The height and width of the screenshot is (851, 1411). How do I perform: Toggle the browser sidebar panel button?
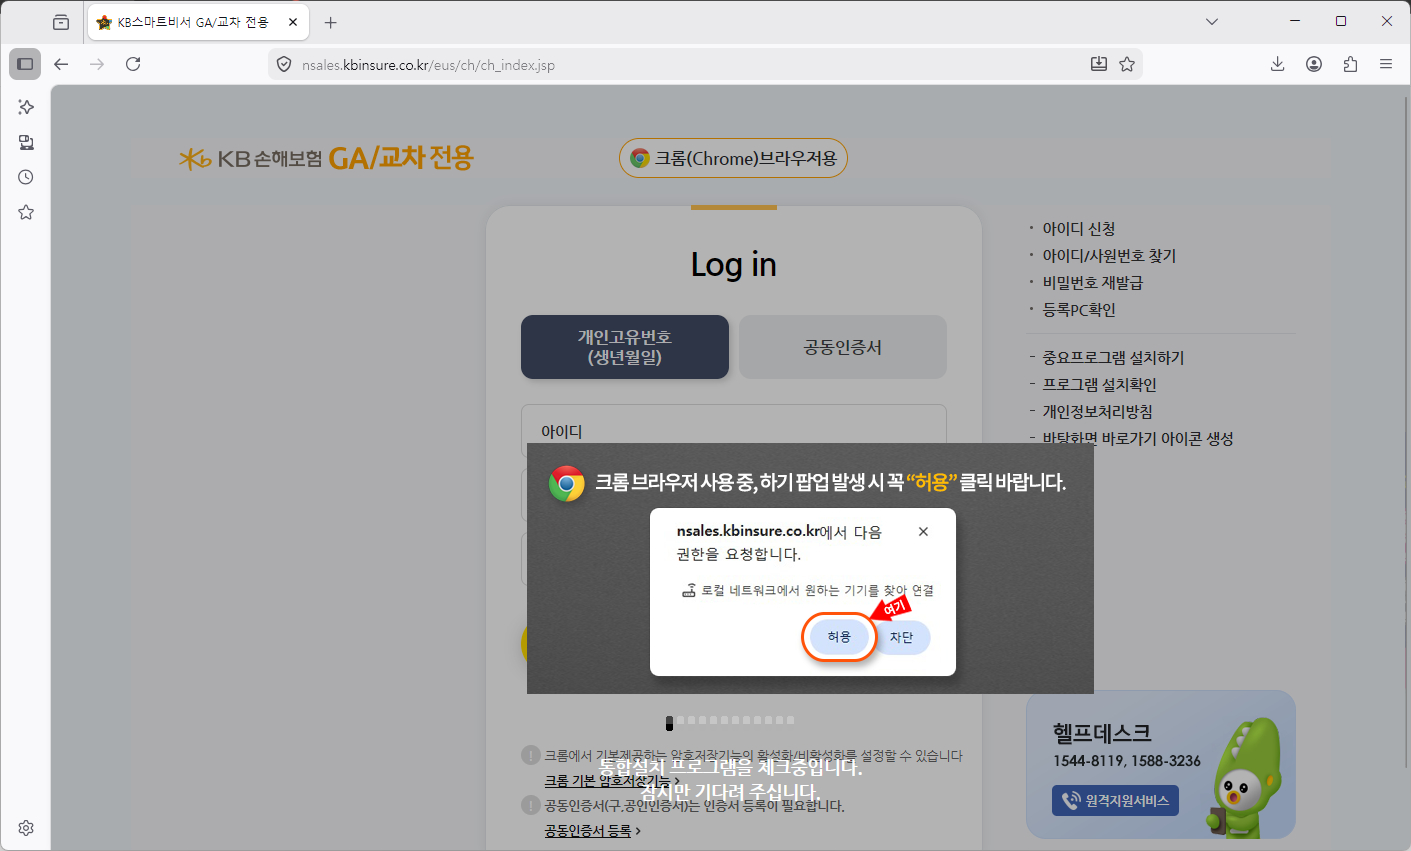[x=25, y=64]
